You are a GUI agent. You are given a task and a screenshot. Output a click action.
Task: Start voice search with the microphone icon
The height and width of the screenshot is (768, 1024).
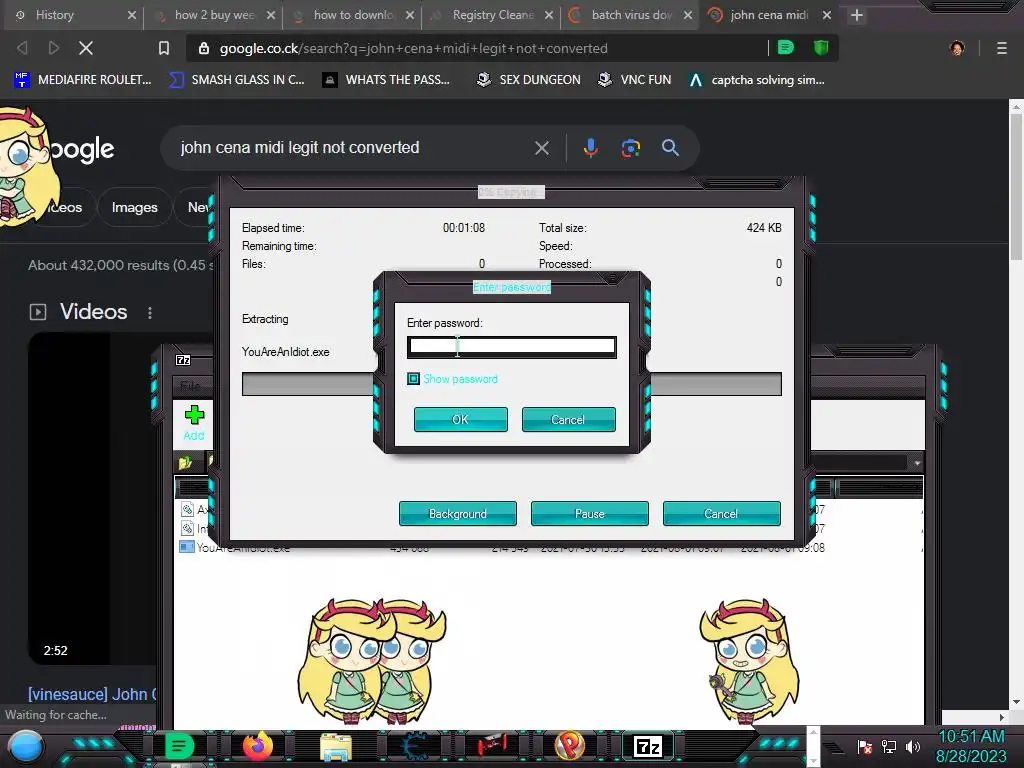point(590,148)
